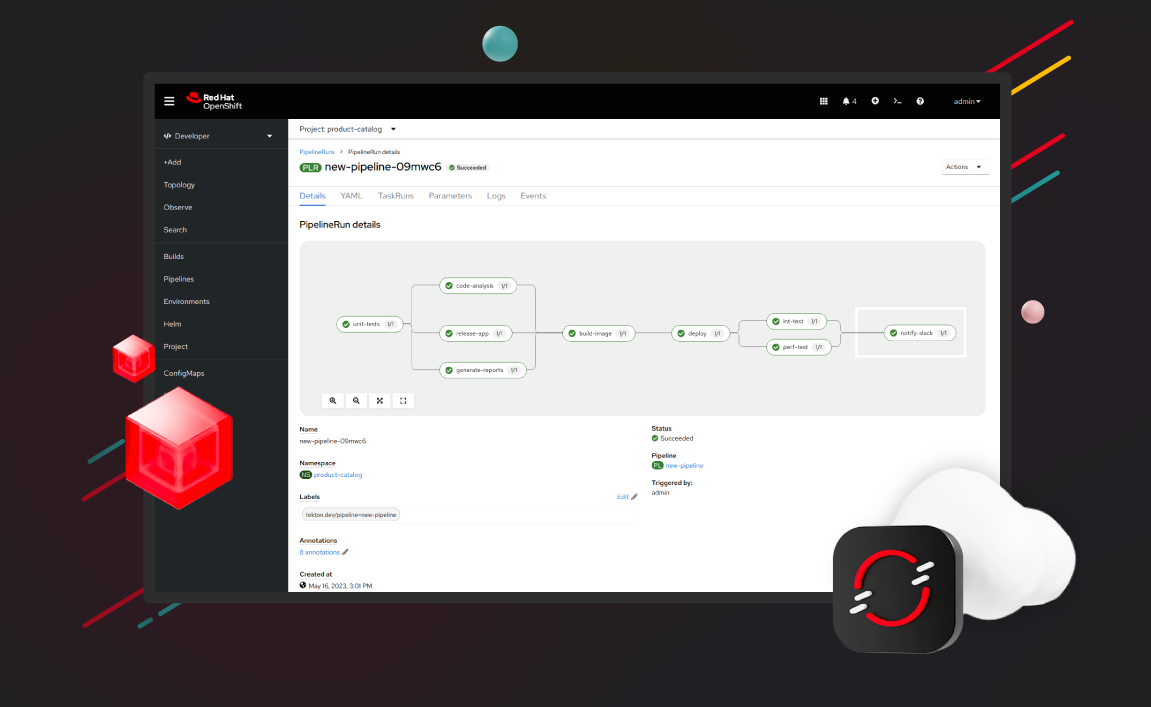Switch to the YAML tab
1151x707 pixels.
[x=351, y=196]
